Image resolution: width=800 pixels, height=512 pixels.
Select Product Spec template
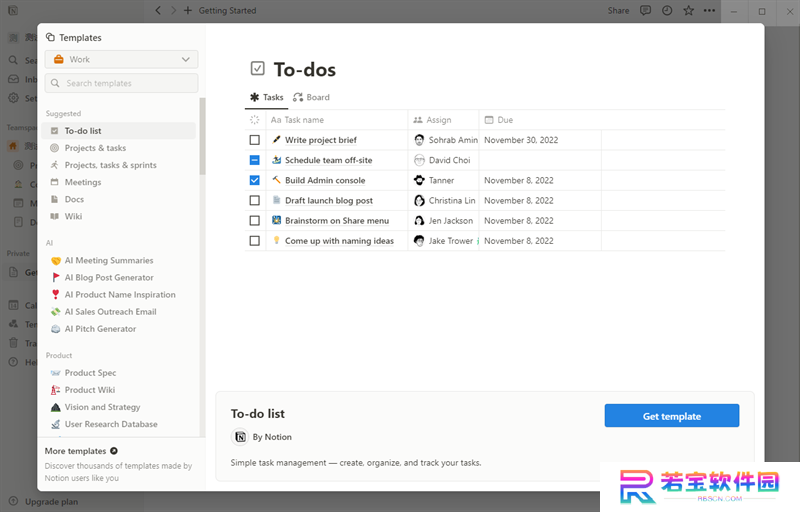[x=118, y=373]
